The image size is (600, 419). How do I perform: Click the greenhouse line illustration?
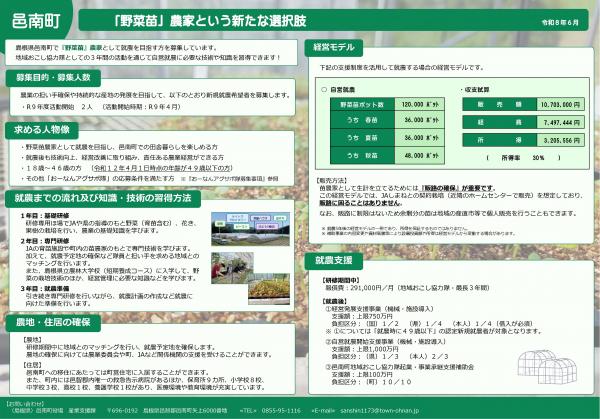pyautogui.click(x=547, y=367)
